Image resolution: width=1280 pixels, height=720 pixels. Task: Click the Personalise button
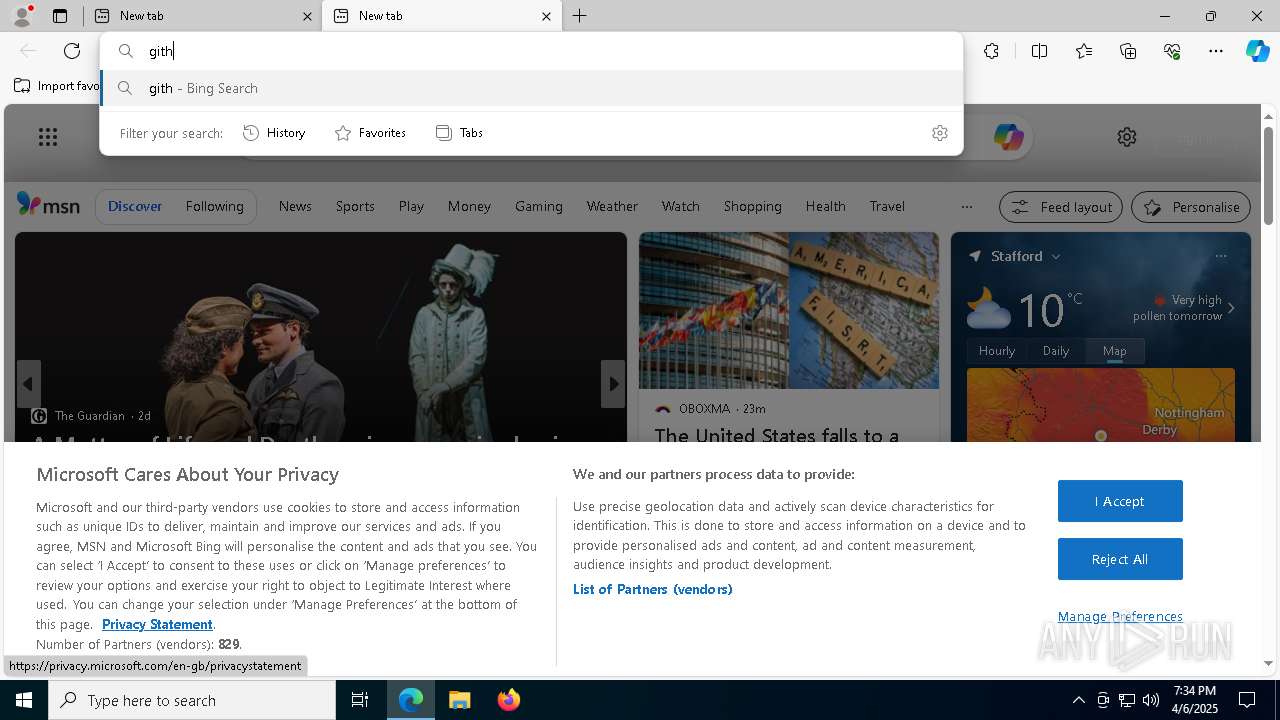point(1191,207)
